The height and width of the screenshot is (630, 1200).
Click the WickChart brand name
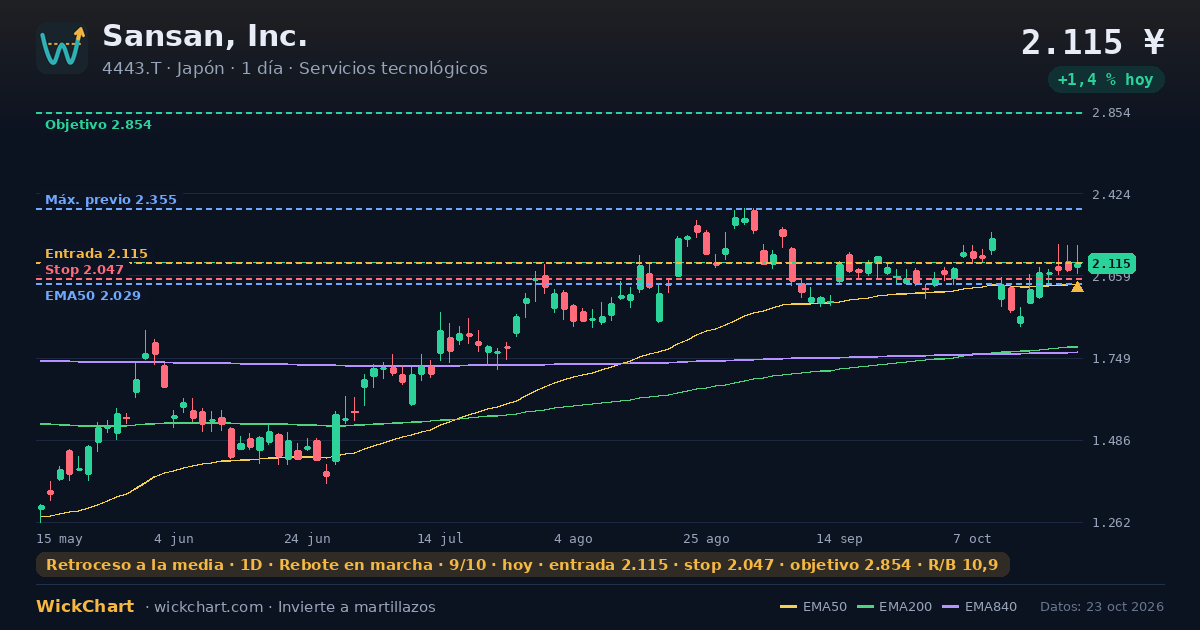[x=85, y=607]
